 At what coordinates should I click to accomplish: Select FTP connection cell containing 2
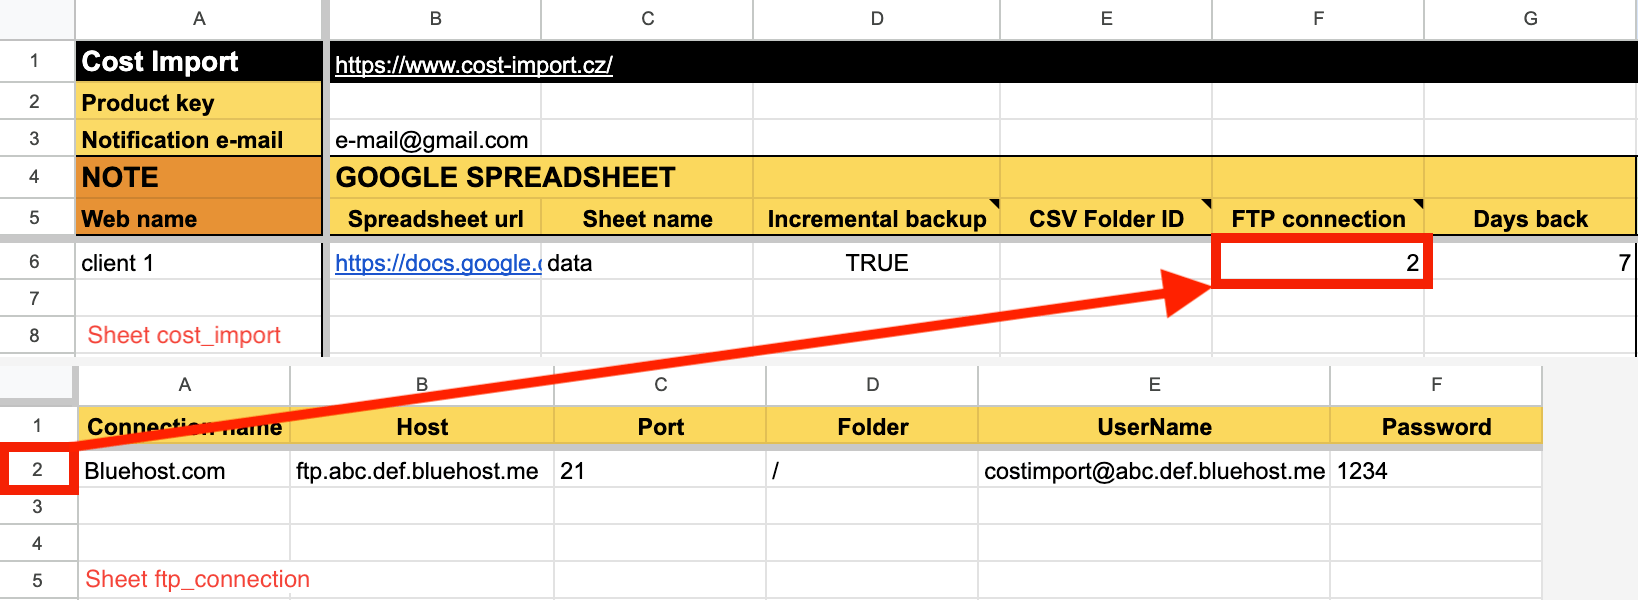pos(1318,263)
